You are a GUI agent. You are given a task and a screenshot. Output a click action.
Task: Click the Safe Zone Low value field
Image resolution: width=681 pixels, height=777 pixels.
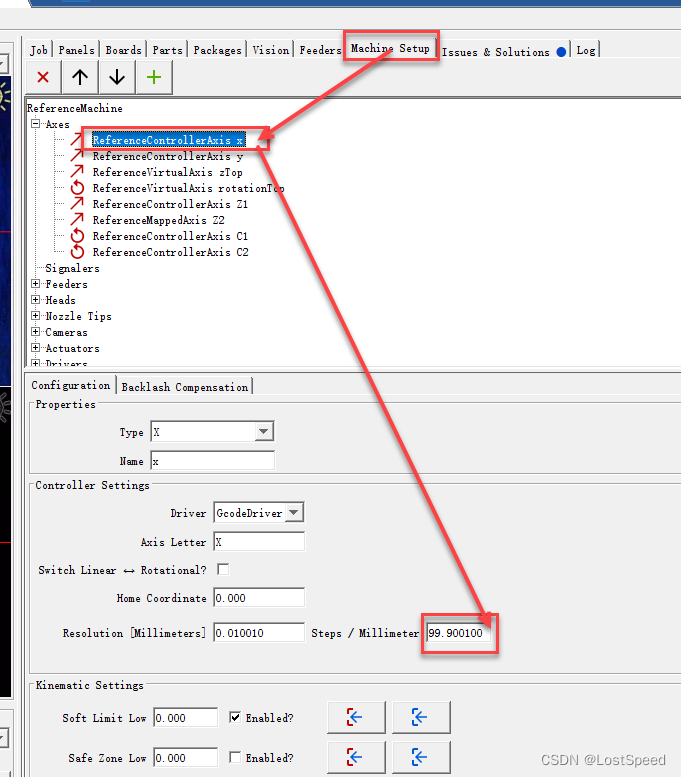click(185, 758)
